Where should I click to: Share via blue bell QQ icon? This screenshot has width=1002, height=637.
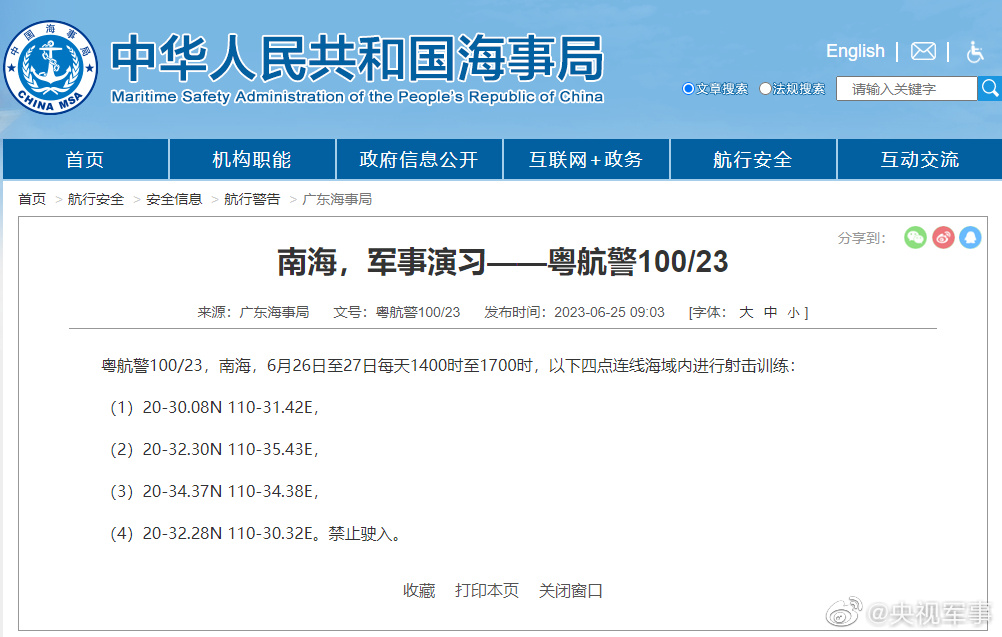coord(970,238)
